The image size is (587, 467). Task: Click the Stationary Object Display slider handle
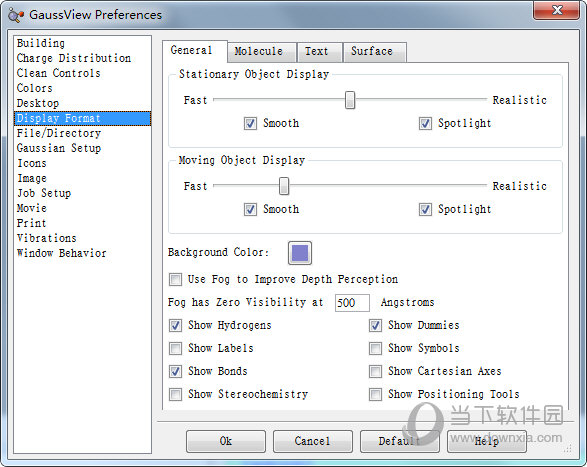click(350, 100)
